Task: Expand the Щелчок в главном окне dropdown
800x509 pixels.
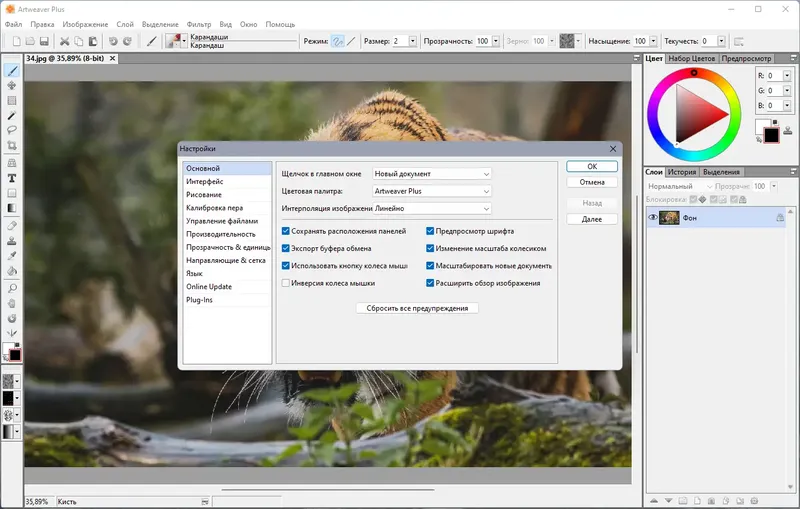Action: [x=432, y=173]
